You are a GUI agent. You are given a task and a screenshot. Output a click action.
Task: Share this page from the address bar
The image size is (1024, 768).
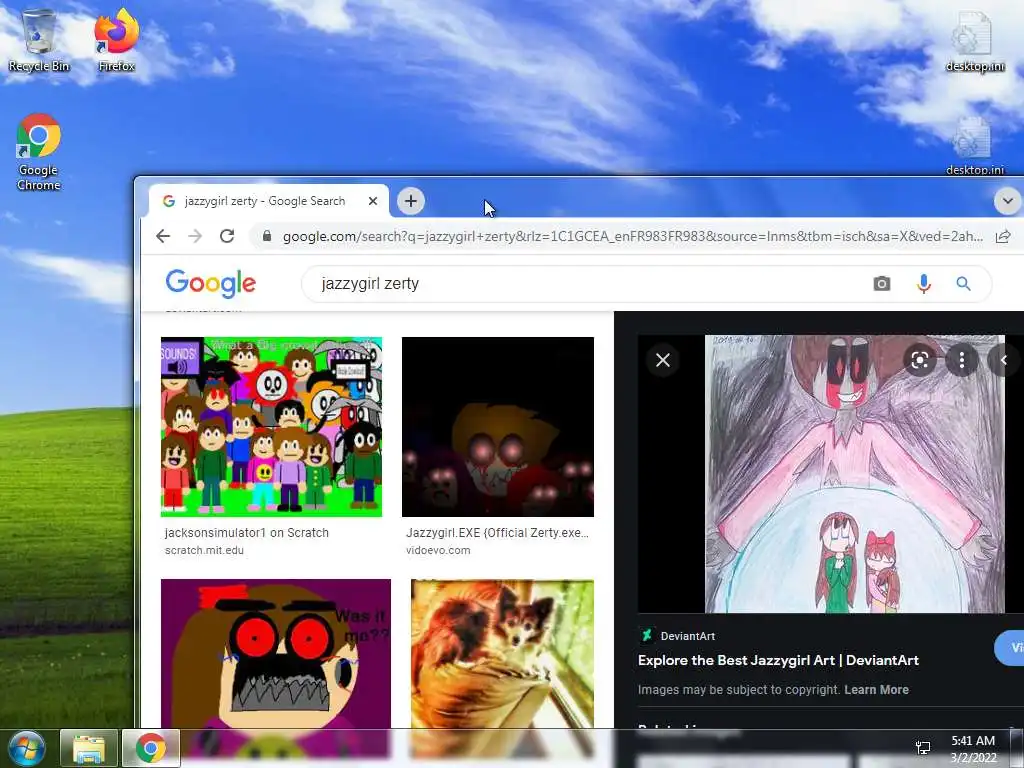[1004, 236]
